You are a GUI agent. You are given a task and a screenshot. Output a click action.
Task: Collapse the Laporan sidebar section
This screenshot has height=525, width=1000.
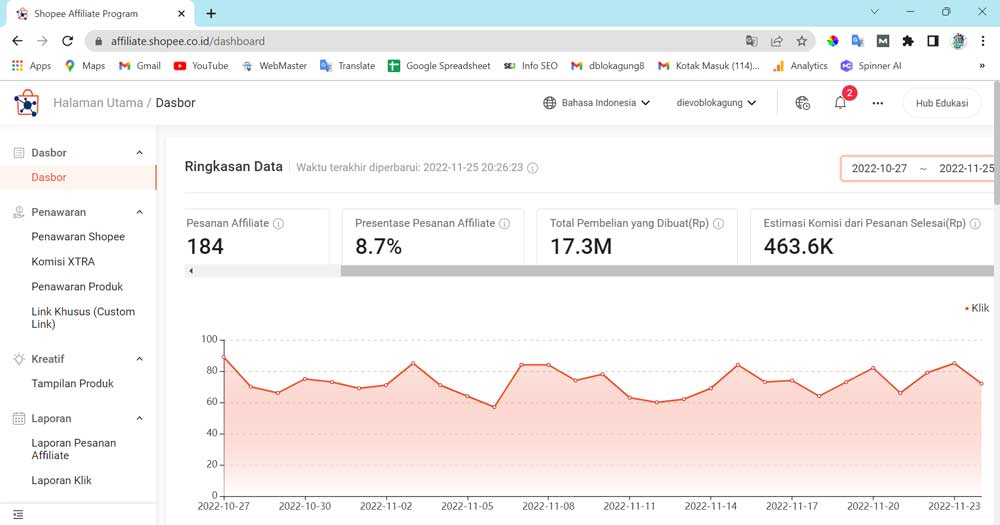[139, 418]
